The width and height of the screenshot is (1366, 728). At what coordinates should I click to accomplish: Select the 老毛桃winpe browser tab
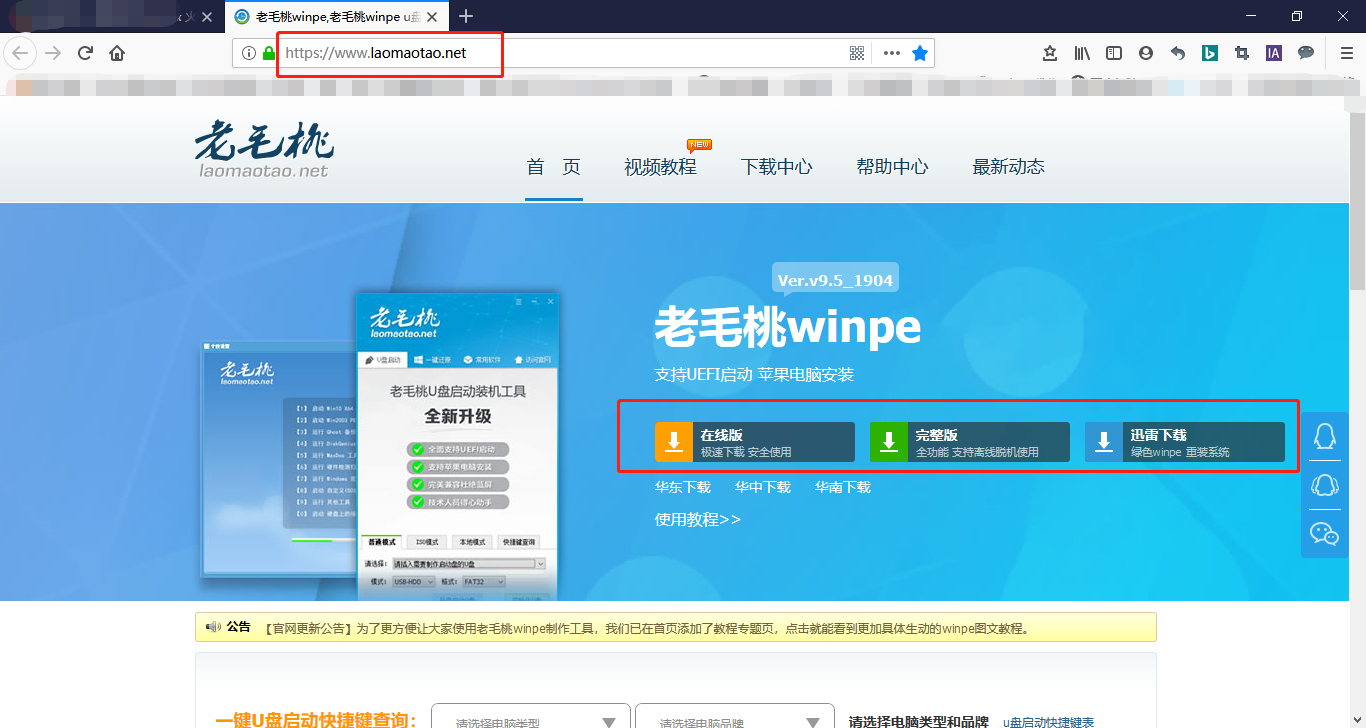point(336,17)
